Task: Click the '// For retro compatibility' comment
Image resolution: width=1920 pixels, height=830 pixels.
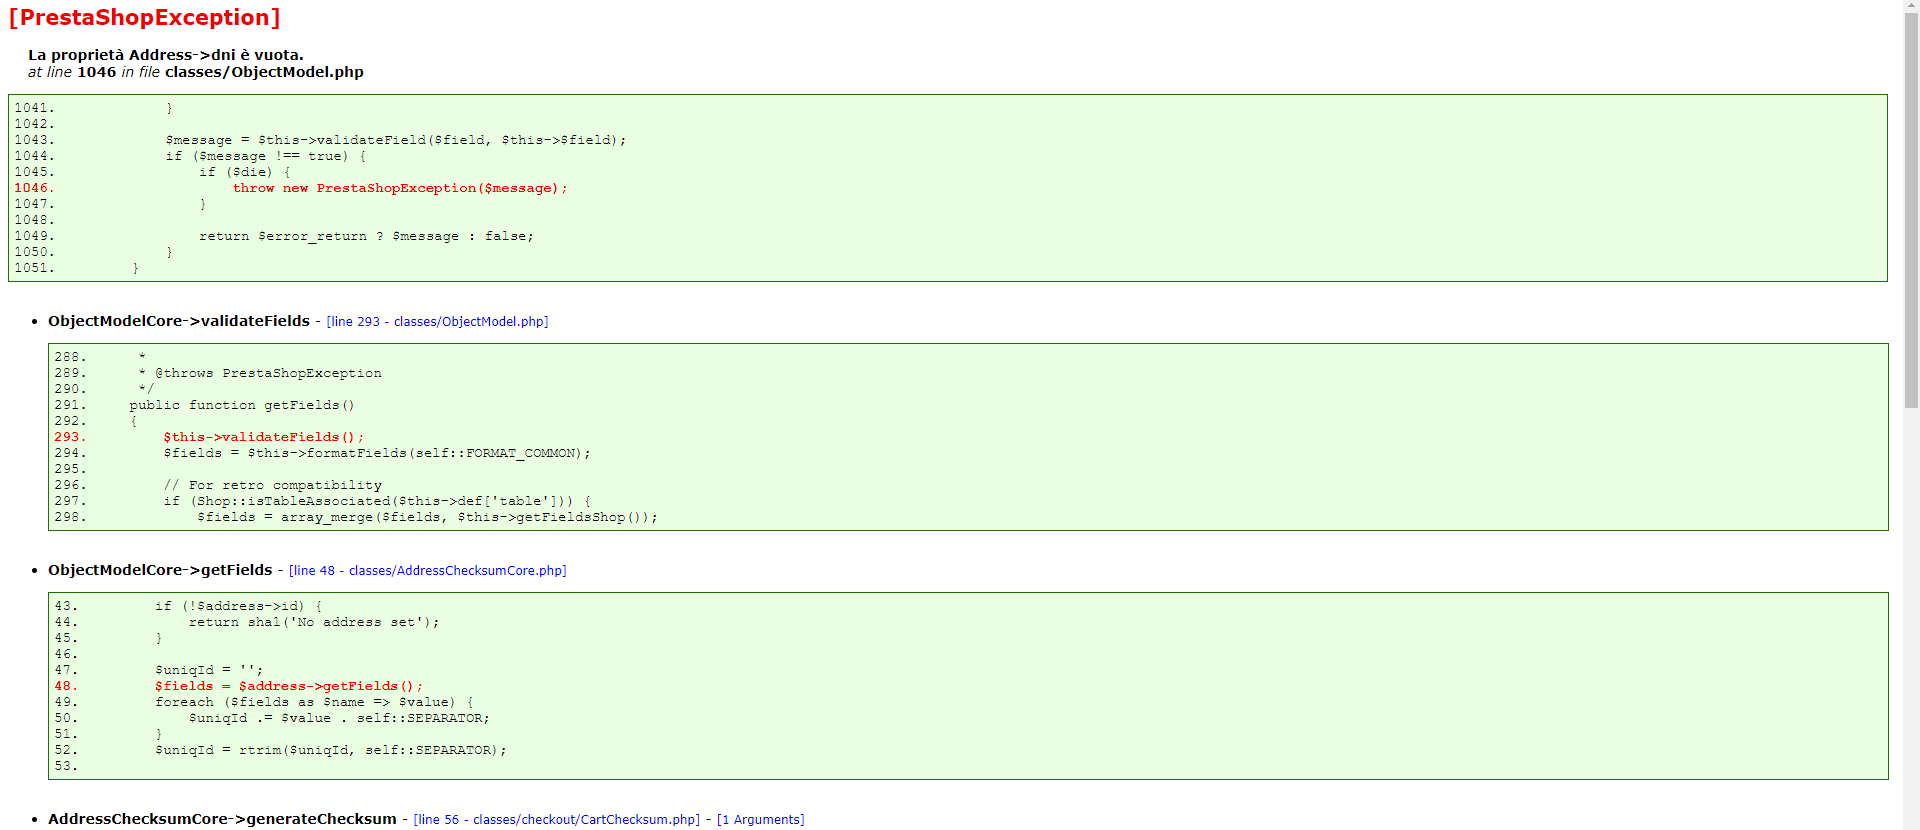Action: pyautogui.click(x=273, y=485)
